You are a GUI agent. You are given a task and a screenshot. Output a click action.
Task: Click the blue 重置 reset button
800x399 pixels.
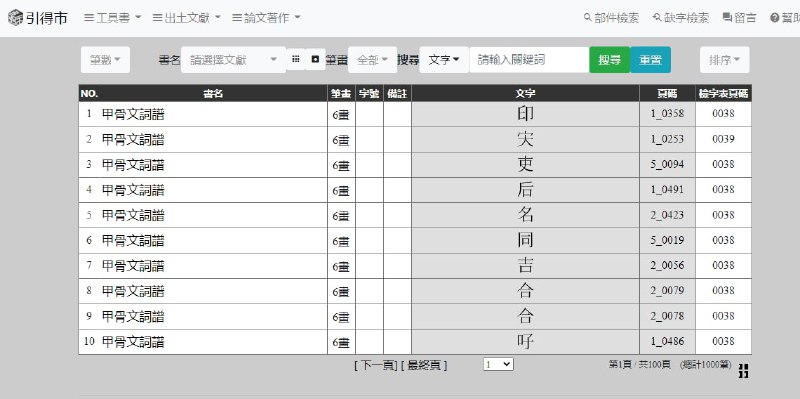tap(650, 60)
